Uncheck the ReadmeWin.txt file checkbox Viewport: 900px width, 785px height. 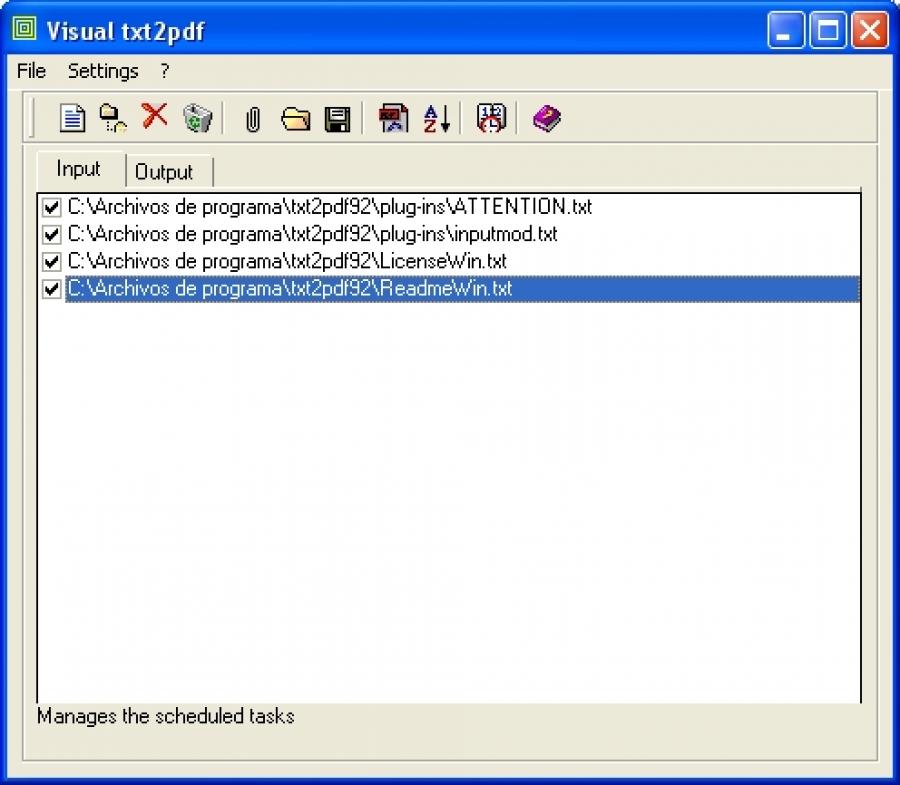click(51, 289)
